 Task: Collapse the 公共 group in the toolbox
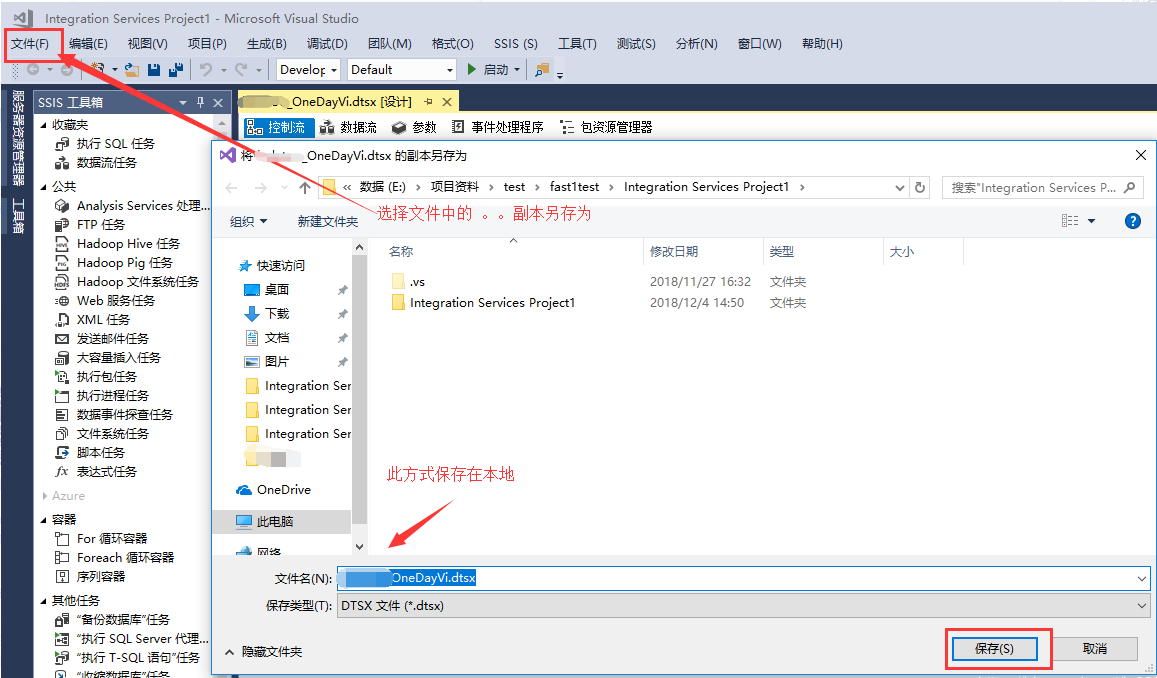[x=46, y=186]
